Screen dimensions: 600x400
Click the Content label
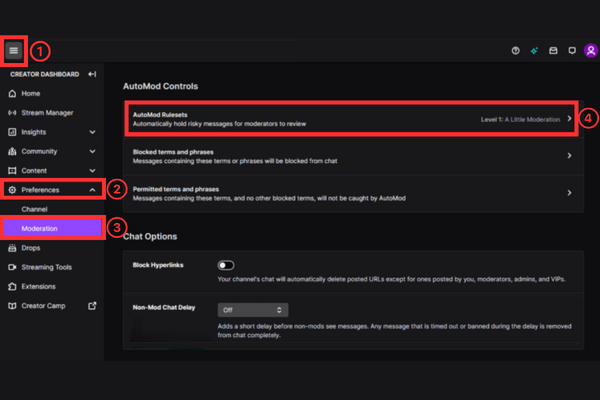coord(34,171)
